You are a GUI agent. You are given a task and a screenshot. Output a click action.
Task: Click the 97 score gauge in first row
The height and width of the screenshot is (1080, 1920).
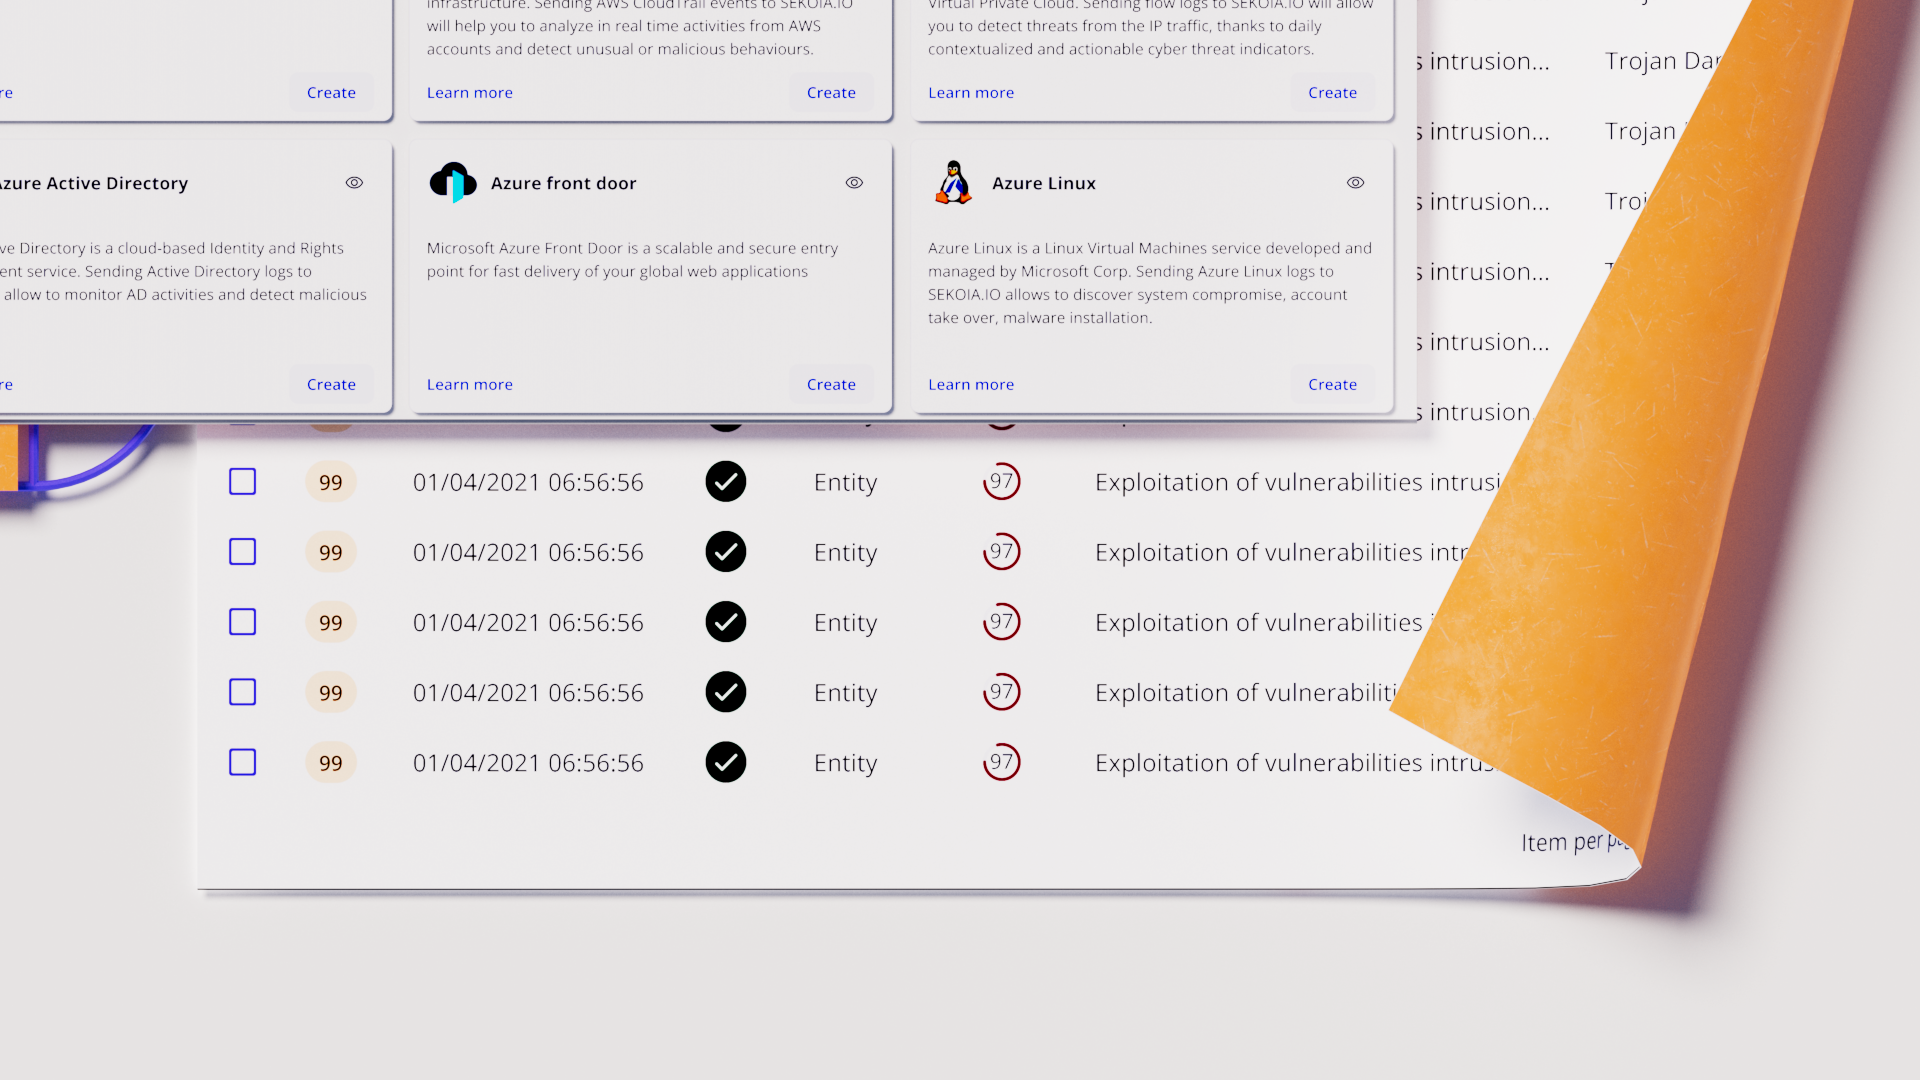(1001, 482)
